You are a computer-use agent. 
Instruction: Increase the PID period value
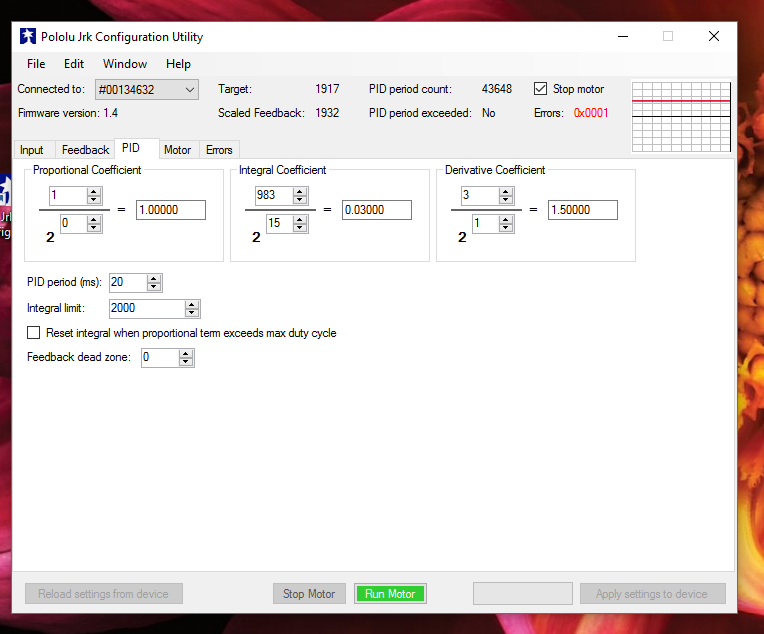point(154,279)
